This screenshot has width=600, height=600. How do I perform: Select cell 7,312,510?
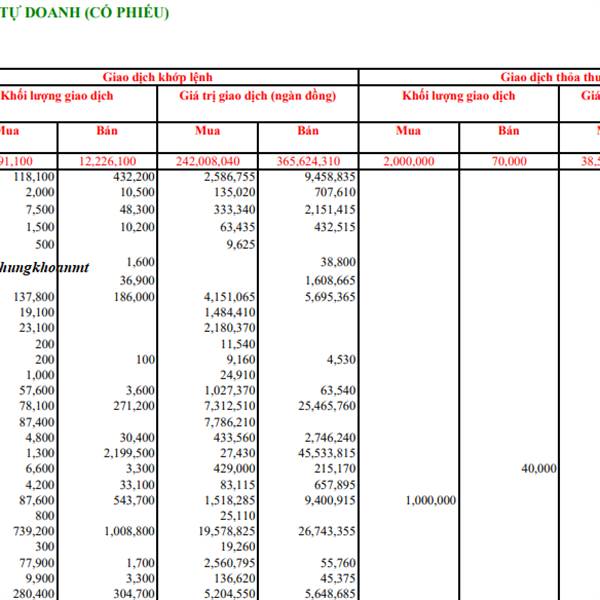pyautogui.click(x=230, y=406)
